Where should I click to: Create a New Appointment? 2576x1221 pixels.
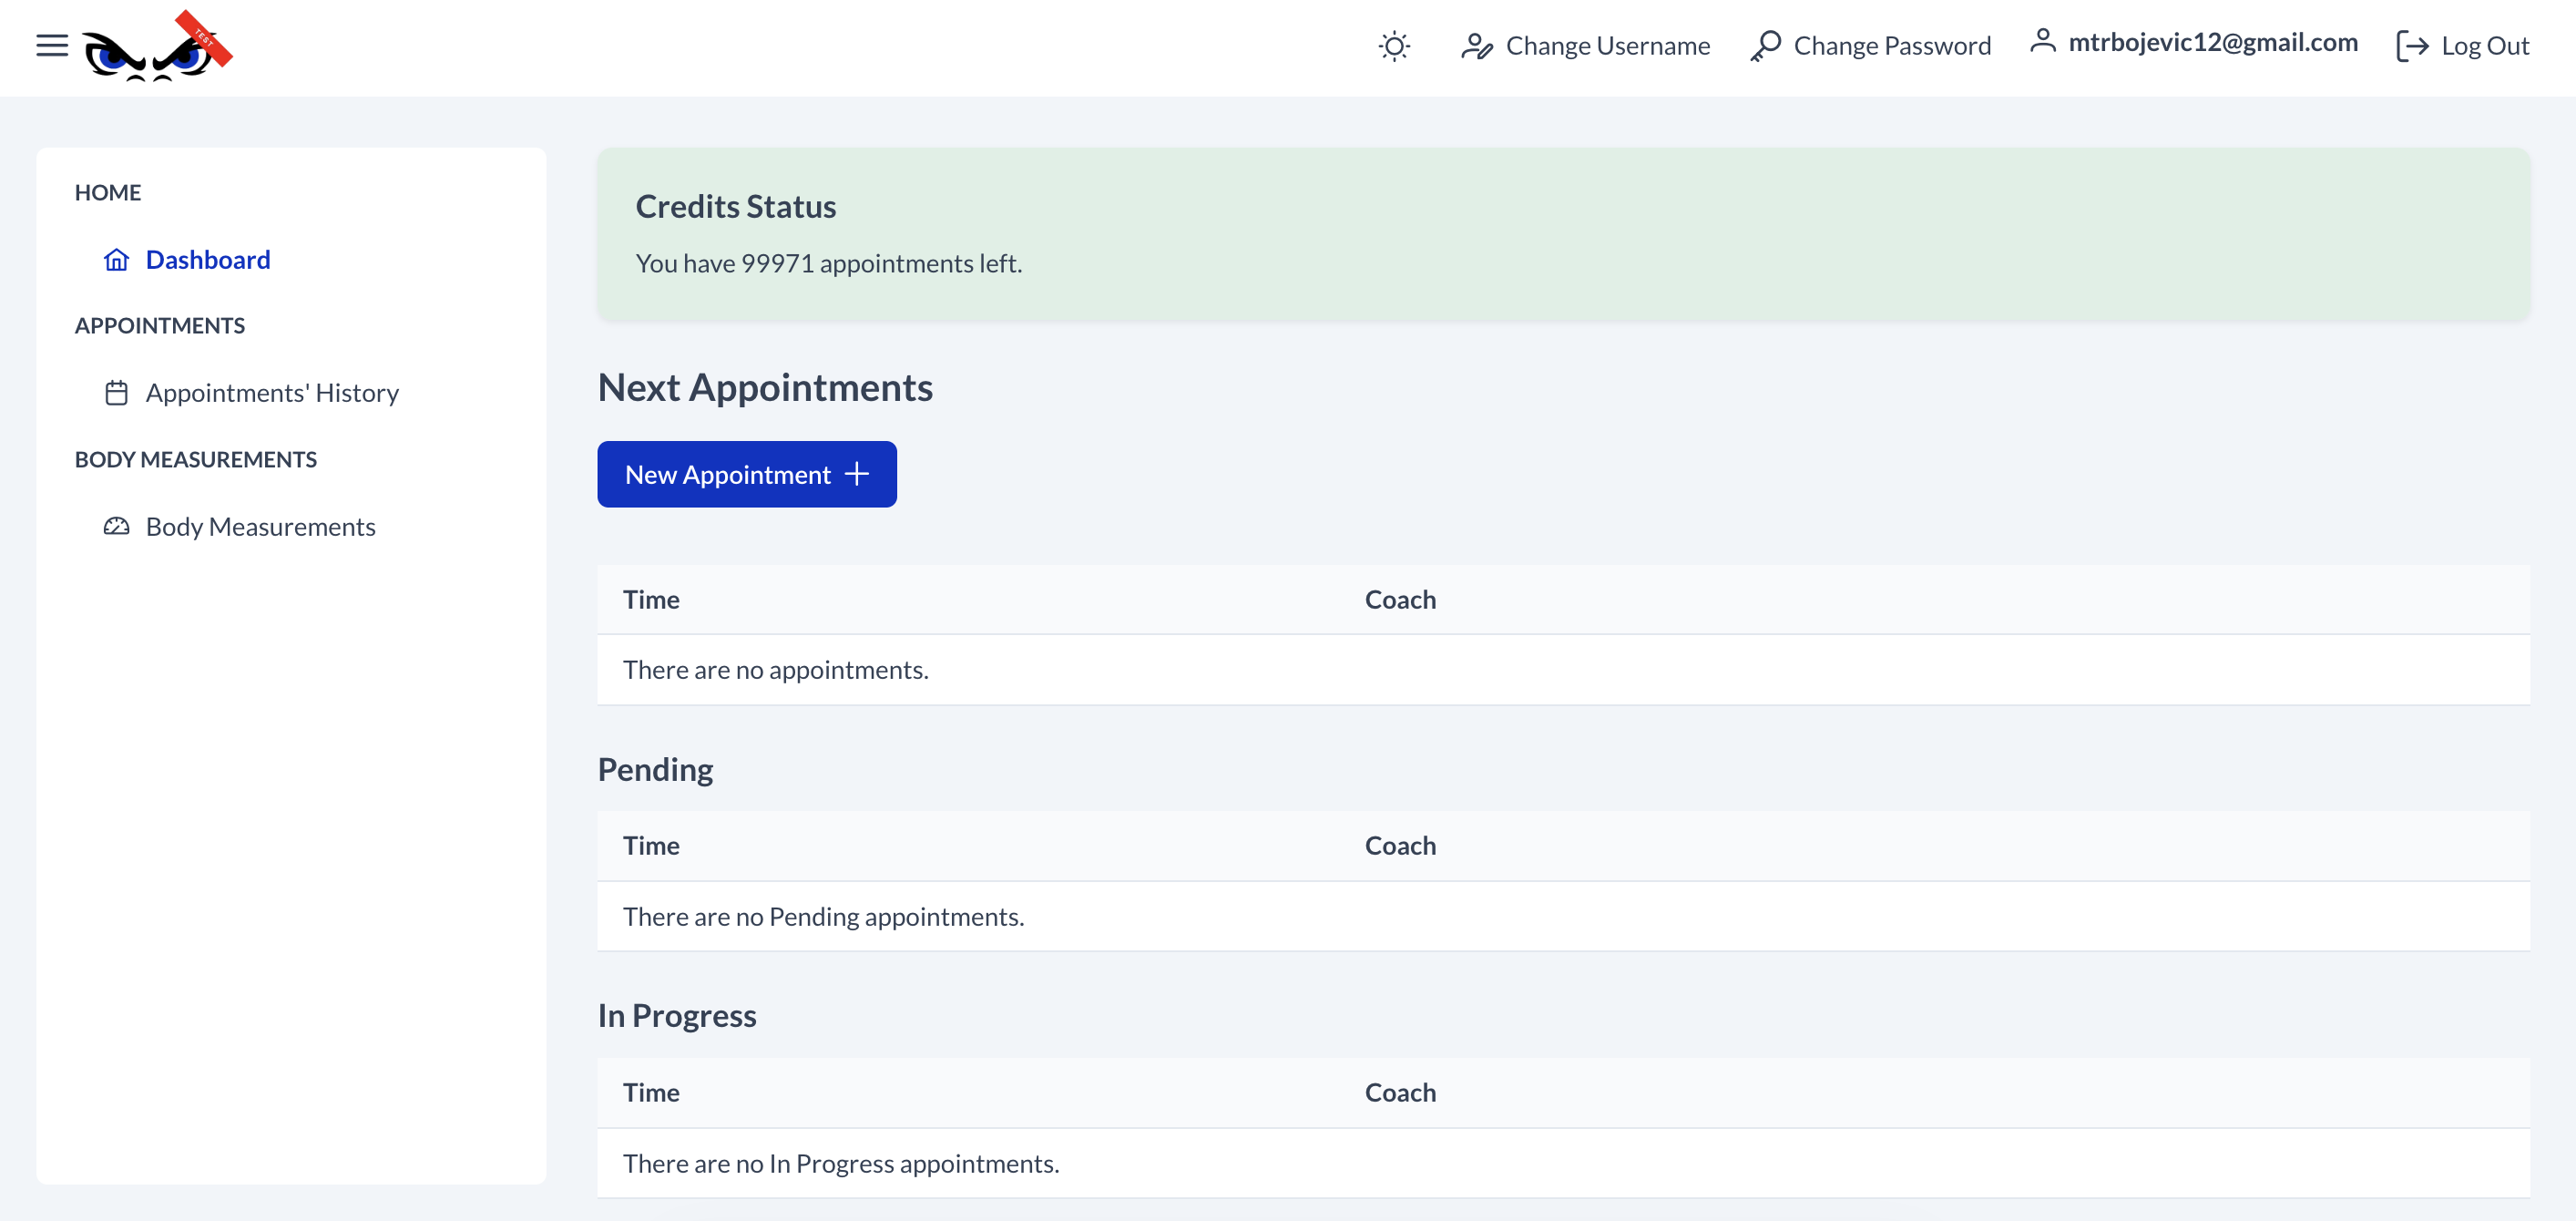(x=747, y=474)
